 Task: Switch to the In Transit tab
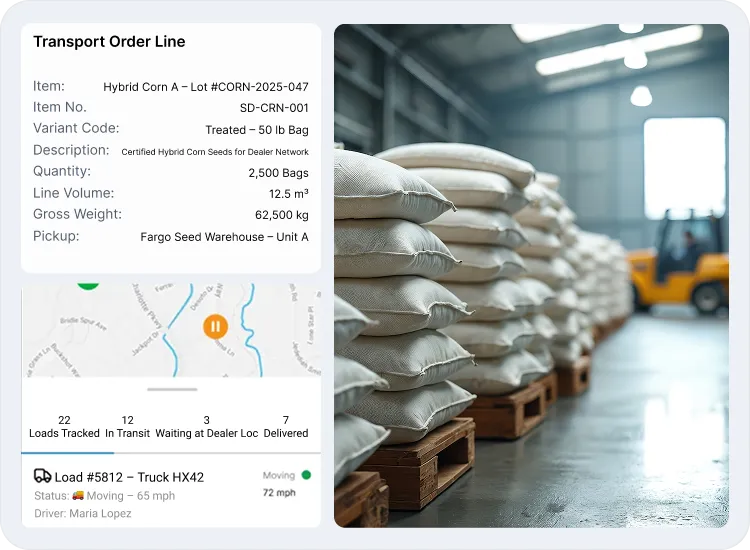(127, 427)
